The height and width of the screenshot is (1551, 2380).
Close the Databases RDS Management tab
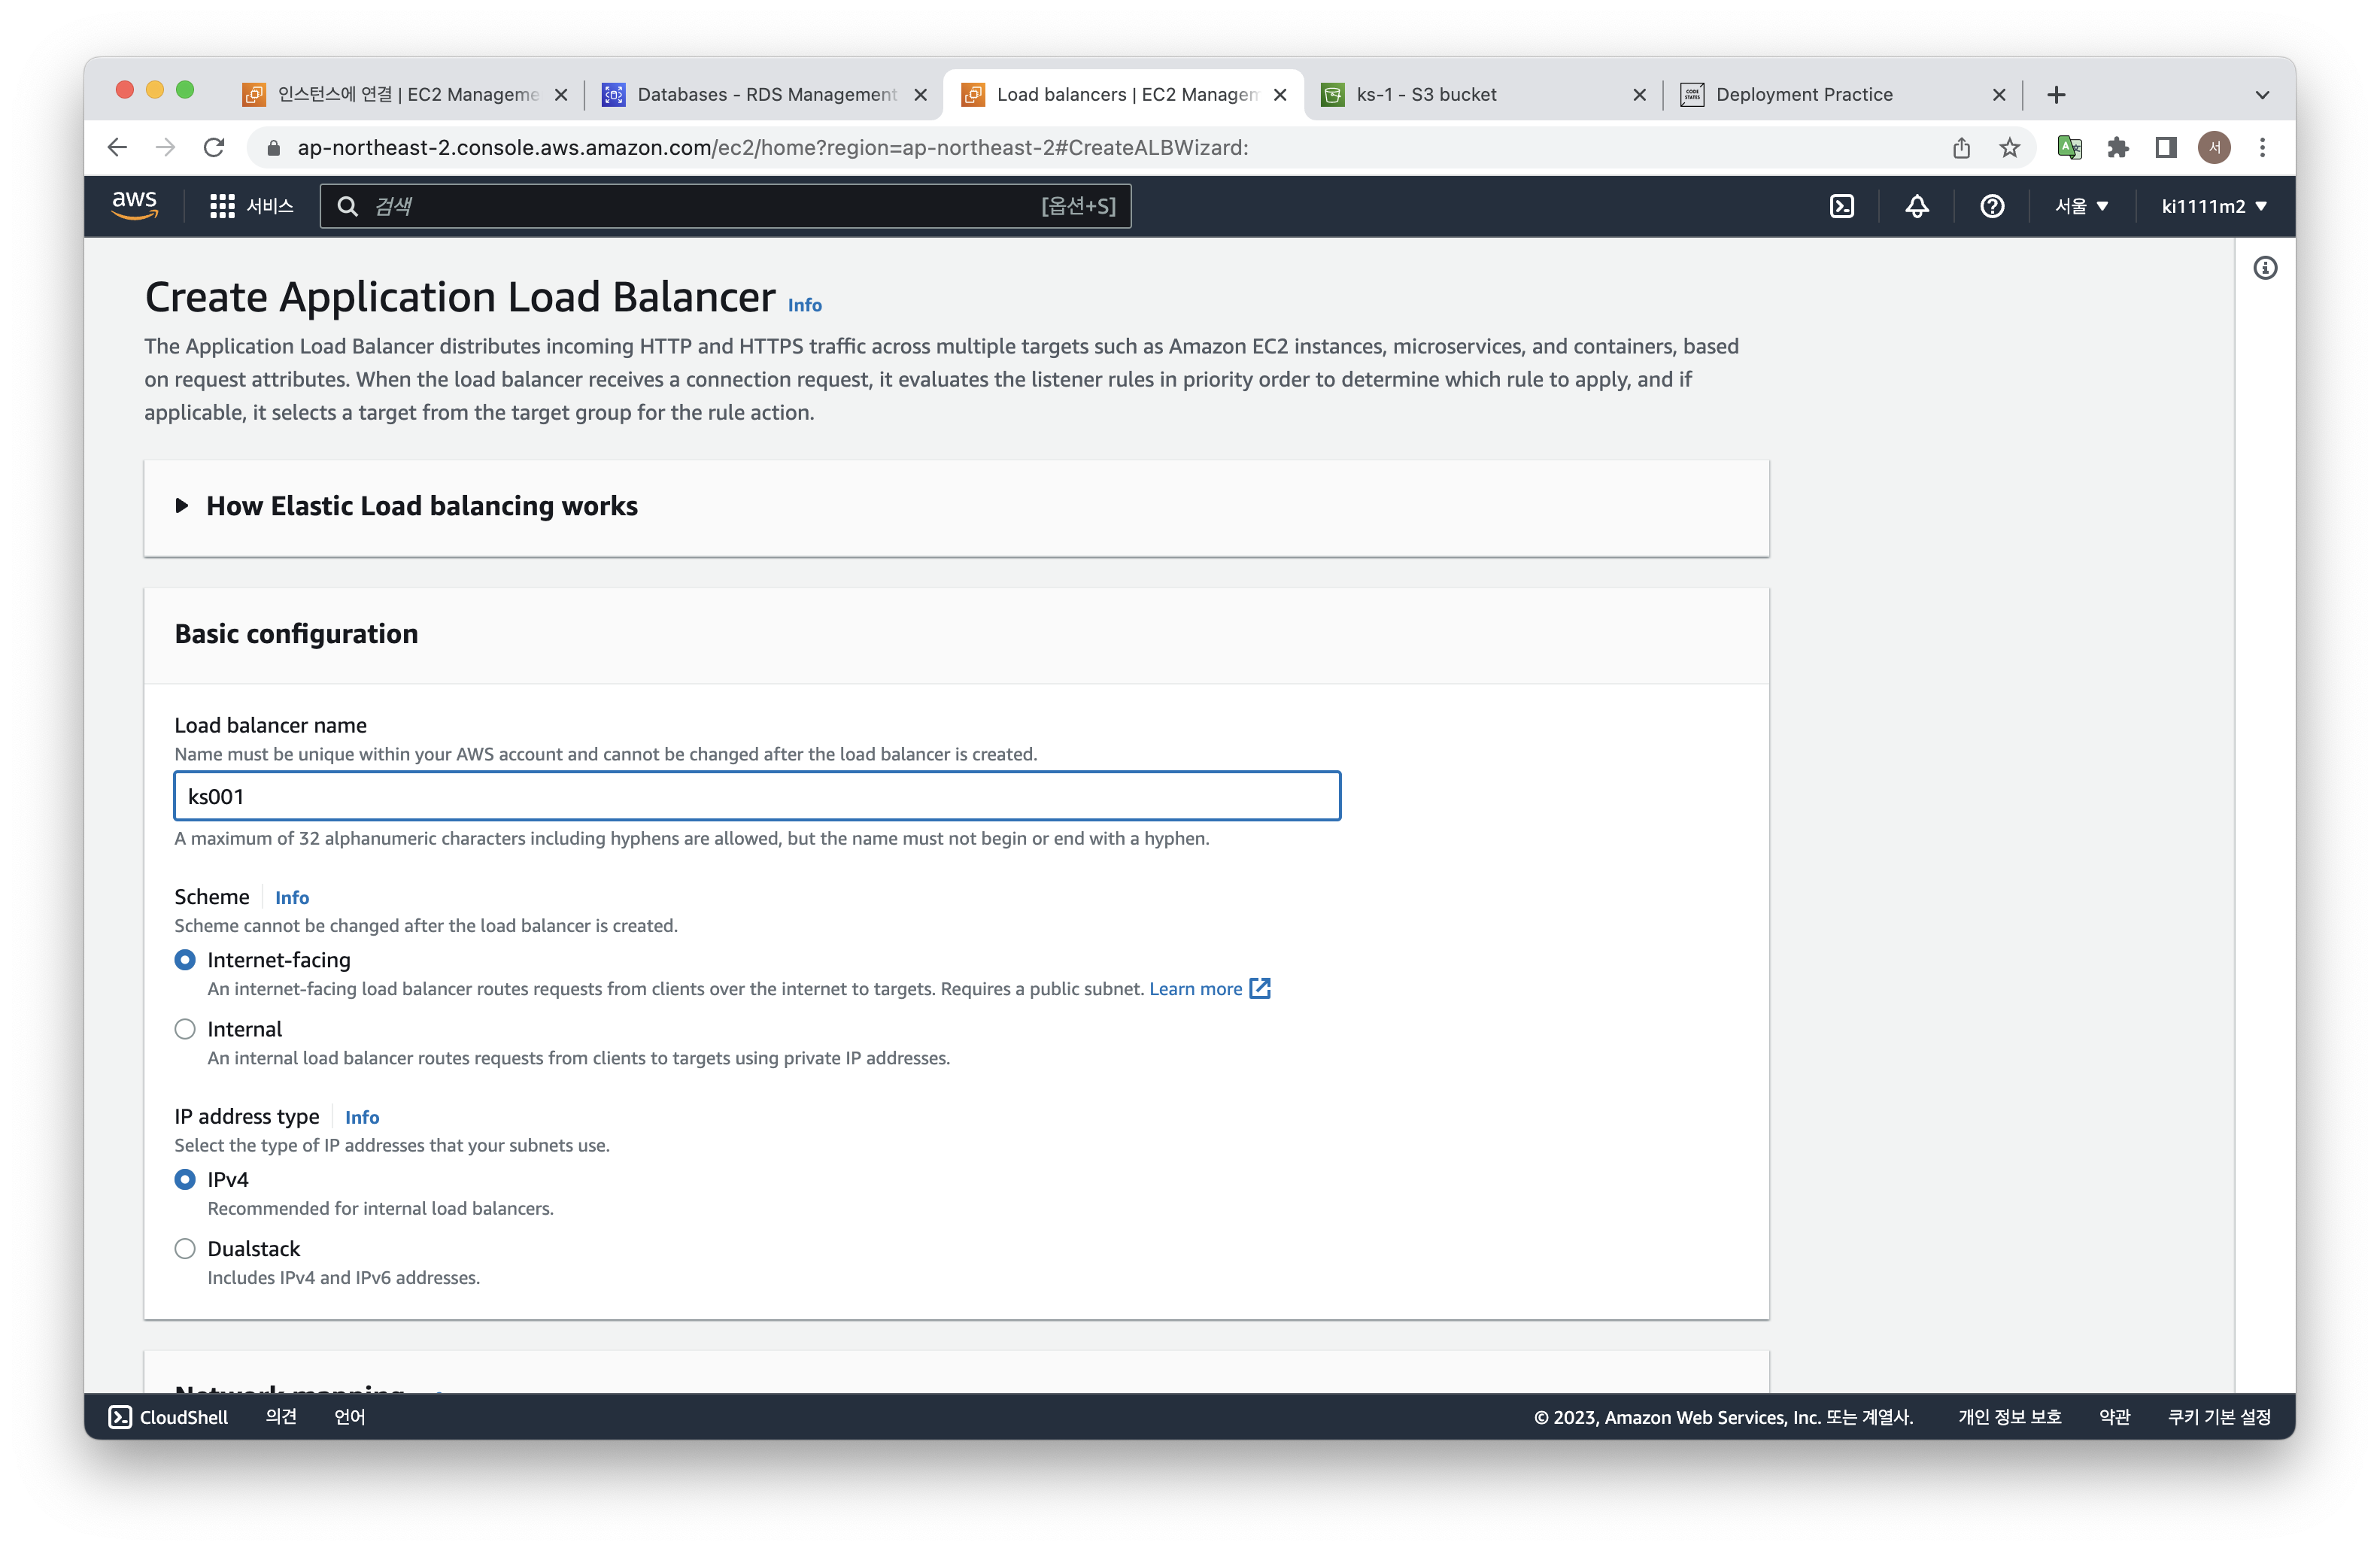pyautogui.click(x=920, y=95)
